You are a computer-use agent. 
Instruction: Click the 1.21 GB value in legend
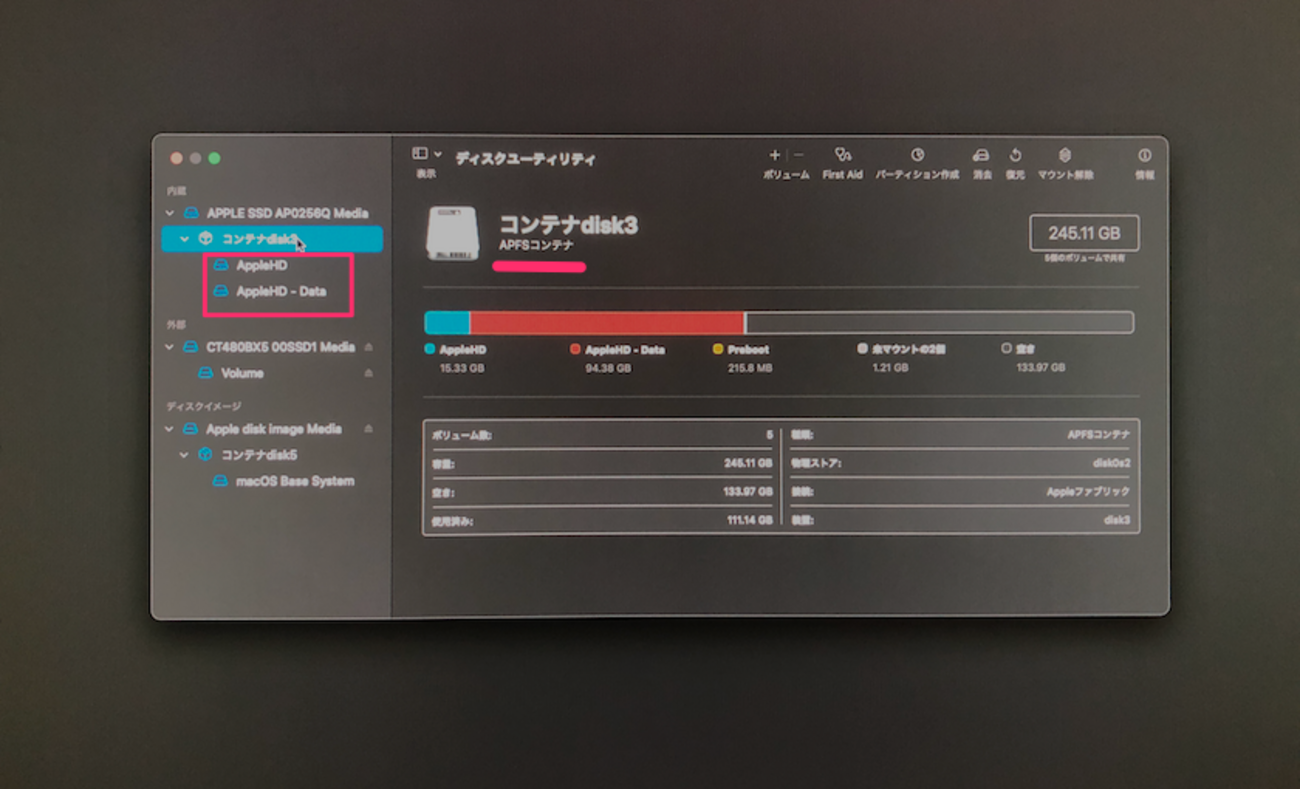pyautogui.click(x=890, y=368)
